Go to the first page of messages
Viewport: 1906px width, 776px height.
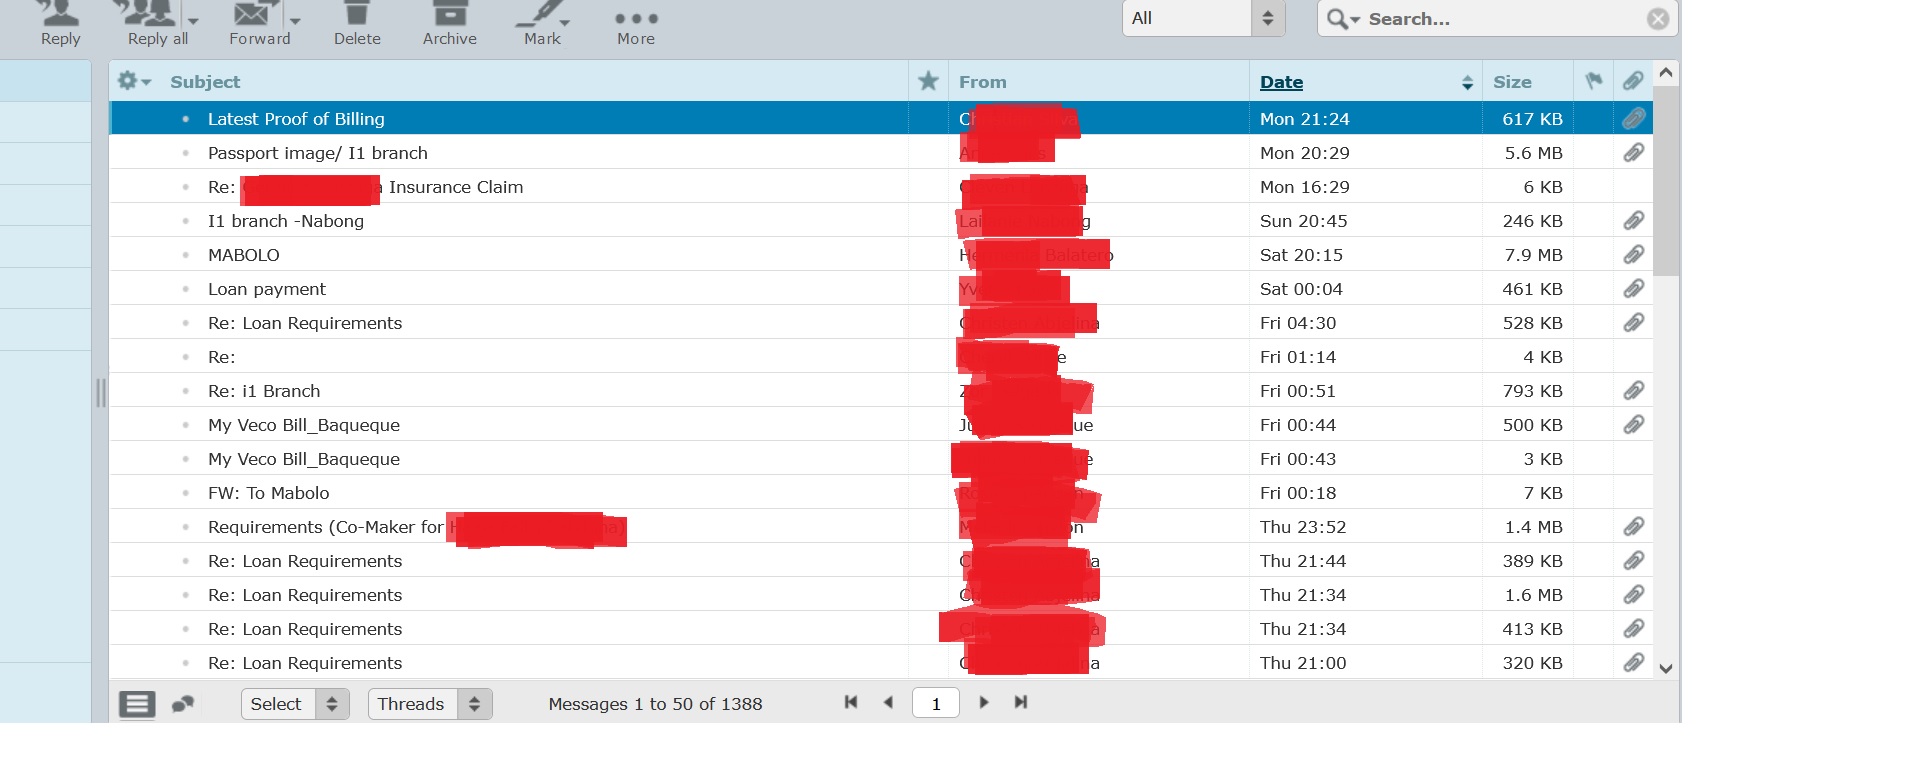851,702
